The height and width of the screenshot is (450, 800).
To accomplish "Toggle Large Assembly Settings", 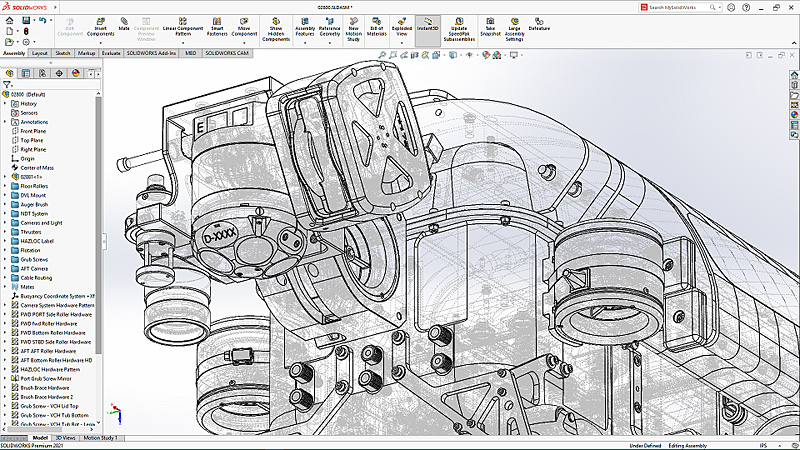I will (x=517, y=28).
